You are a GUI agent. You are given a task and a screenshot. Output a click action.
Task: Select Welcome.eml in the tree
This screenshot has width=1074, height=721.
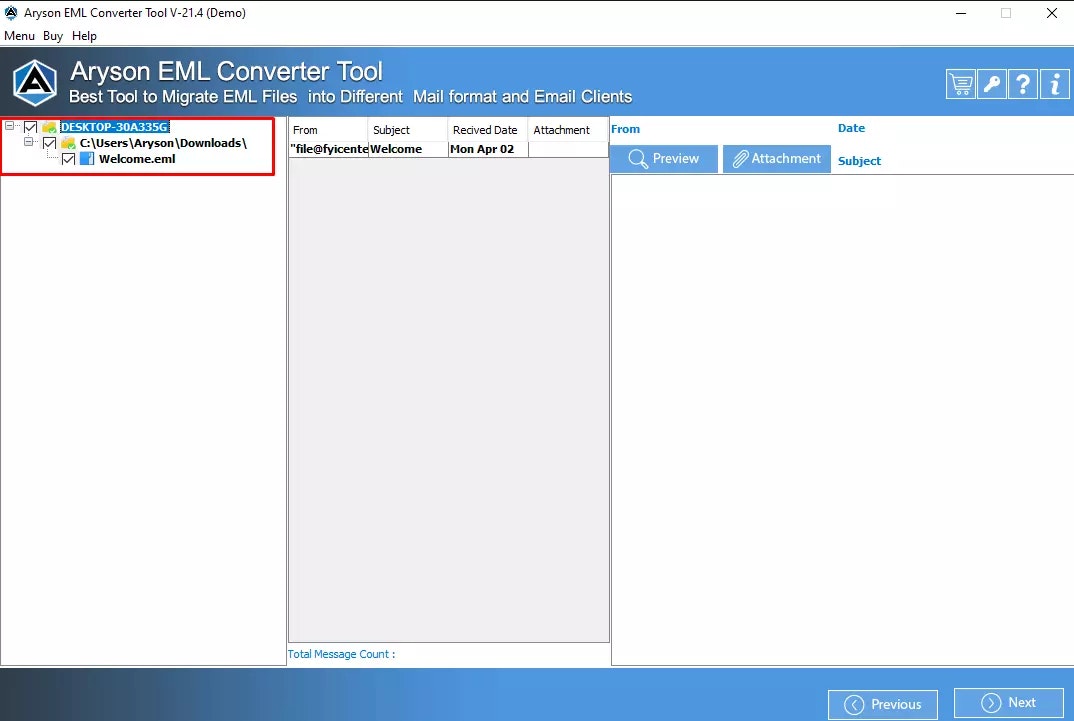(x=137, y=159)
